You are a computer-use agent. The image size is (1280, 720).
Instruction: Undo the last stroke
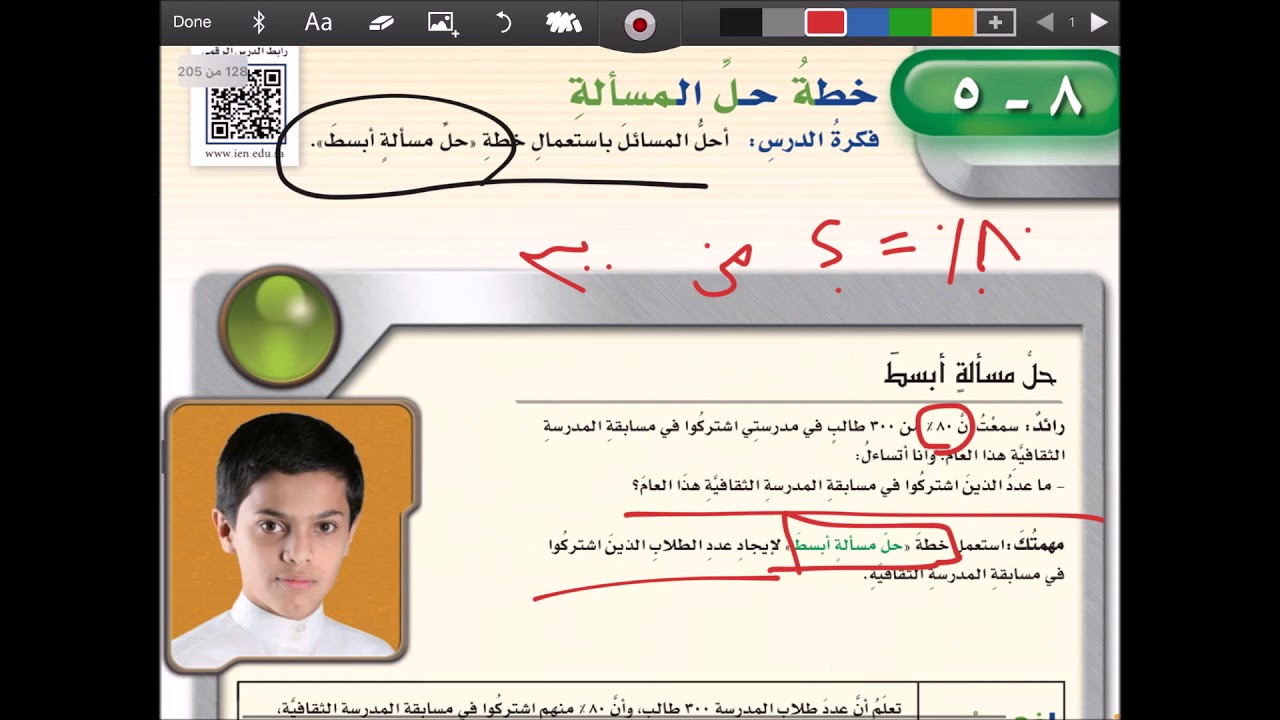[x=504, y=23]
